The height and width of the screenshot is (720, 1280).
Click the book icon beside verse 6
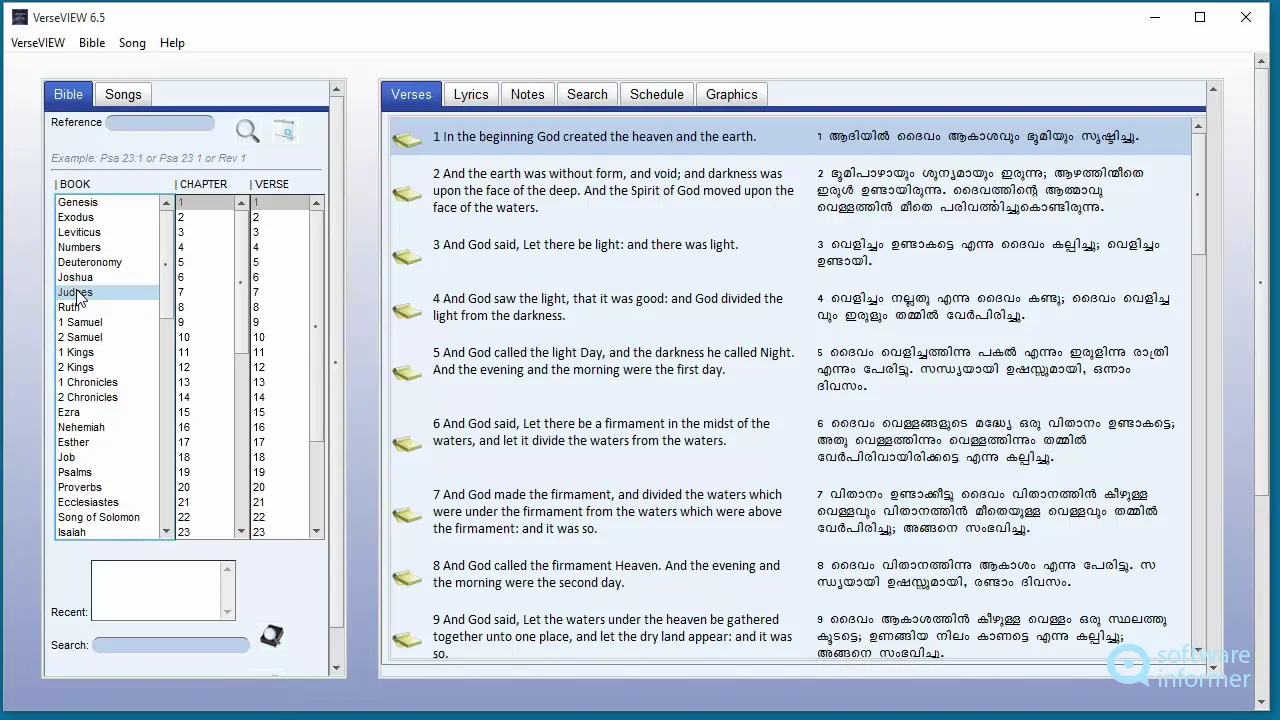tap(407, 443)
